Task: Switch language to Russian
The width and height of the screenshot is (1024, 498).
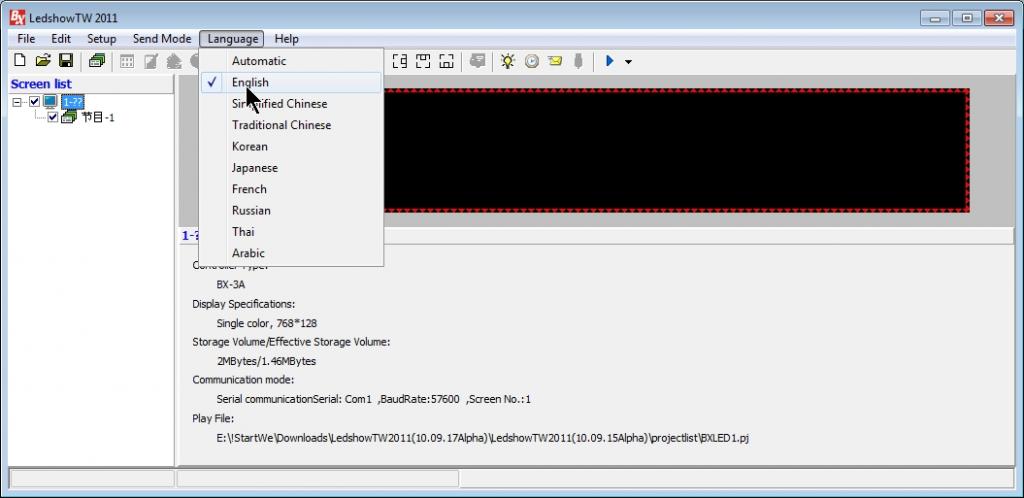Action: [291, 210]
